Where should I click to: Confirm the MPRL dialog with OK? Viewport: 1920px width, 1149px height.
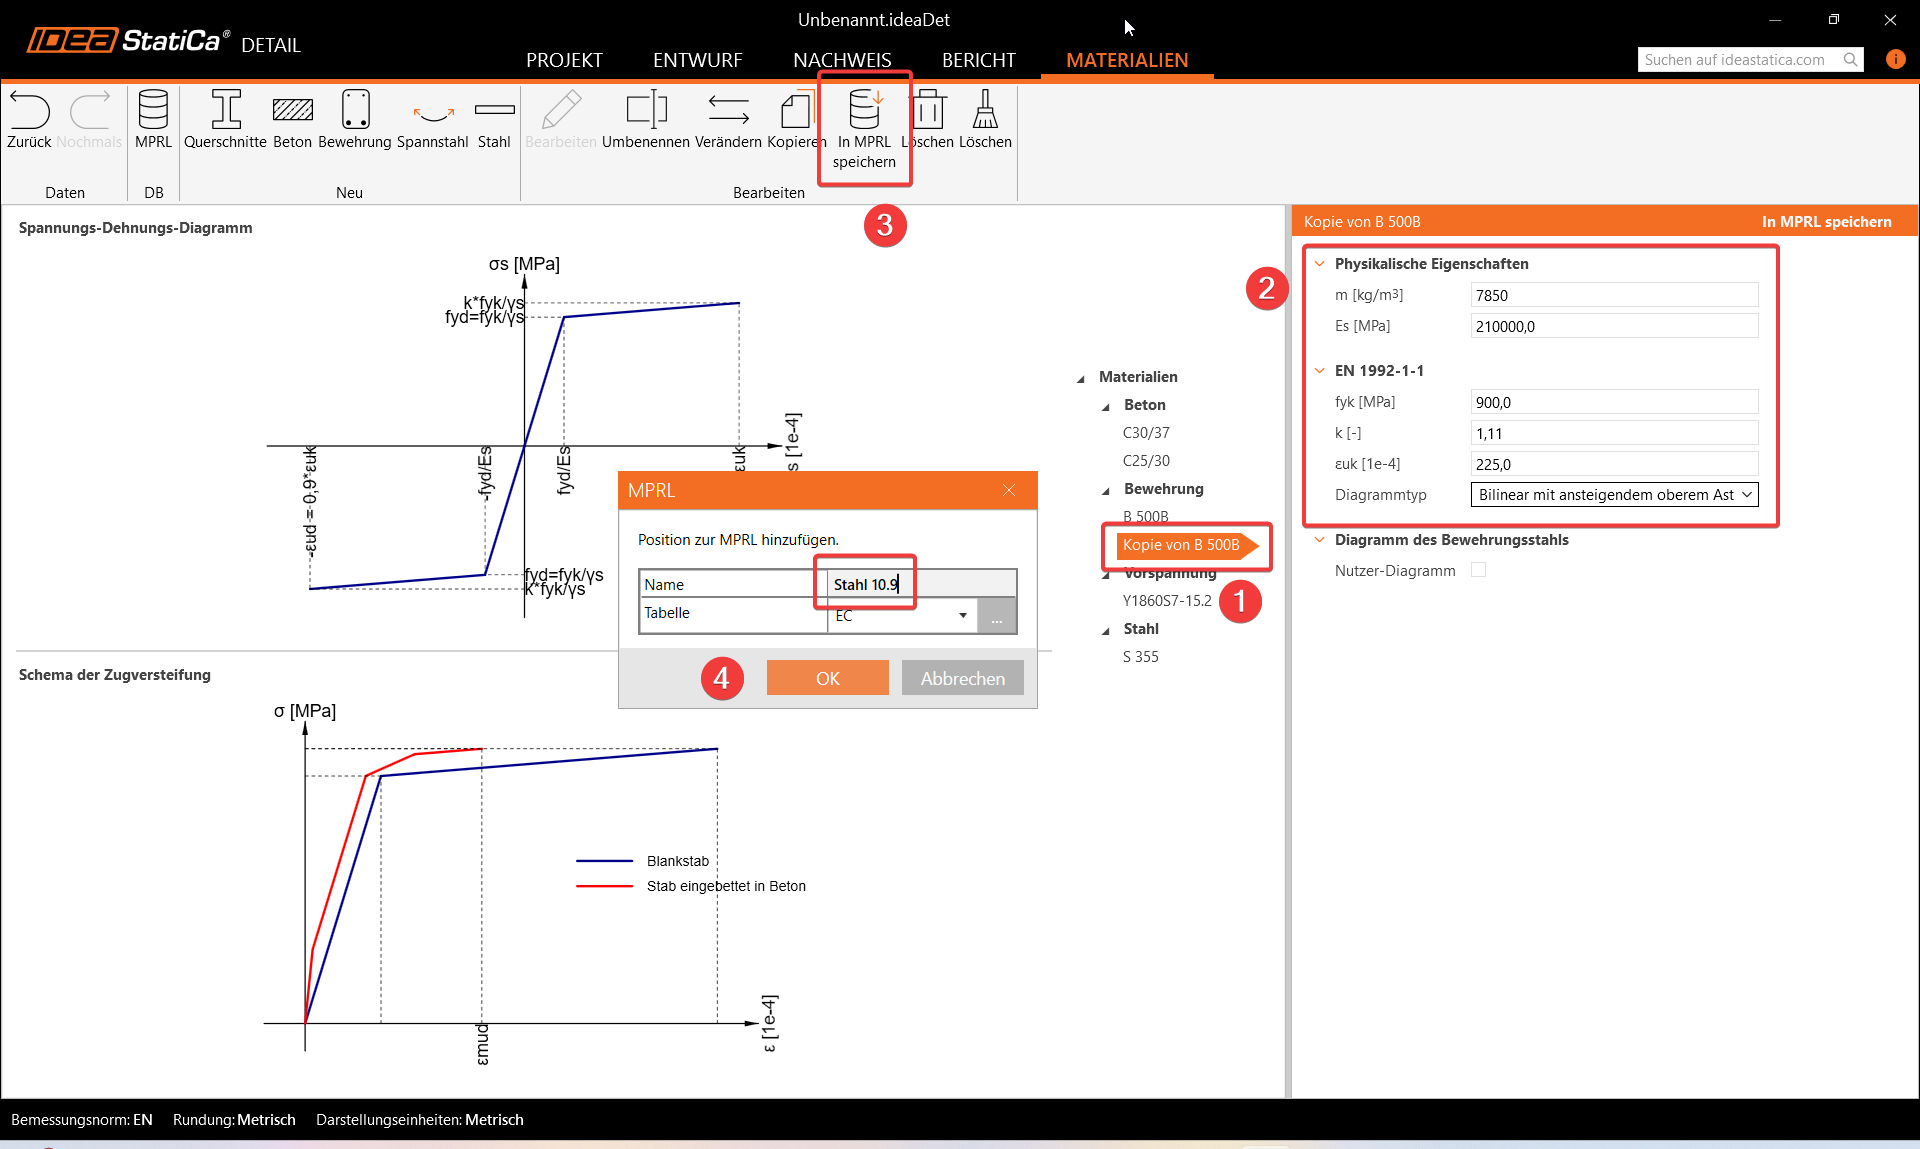[x=827, y=678]
